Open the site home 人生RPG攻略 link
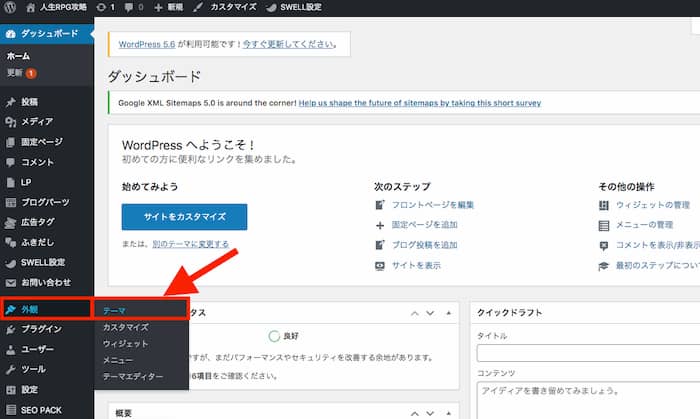This screenshot has width=700, height=419. (x=57, y=7)
